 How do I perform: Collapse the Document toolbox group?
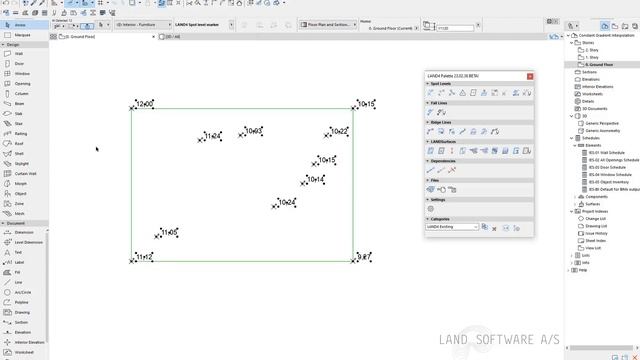coord(3,223)
